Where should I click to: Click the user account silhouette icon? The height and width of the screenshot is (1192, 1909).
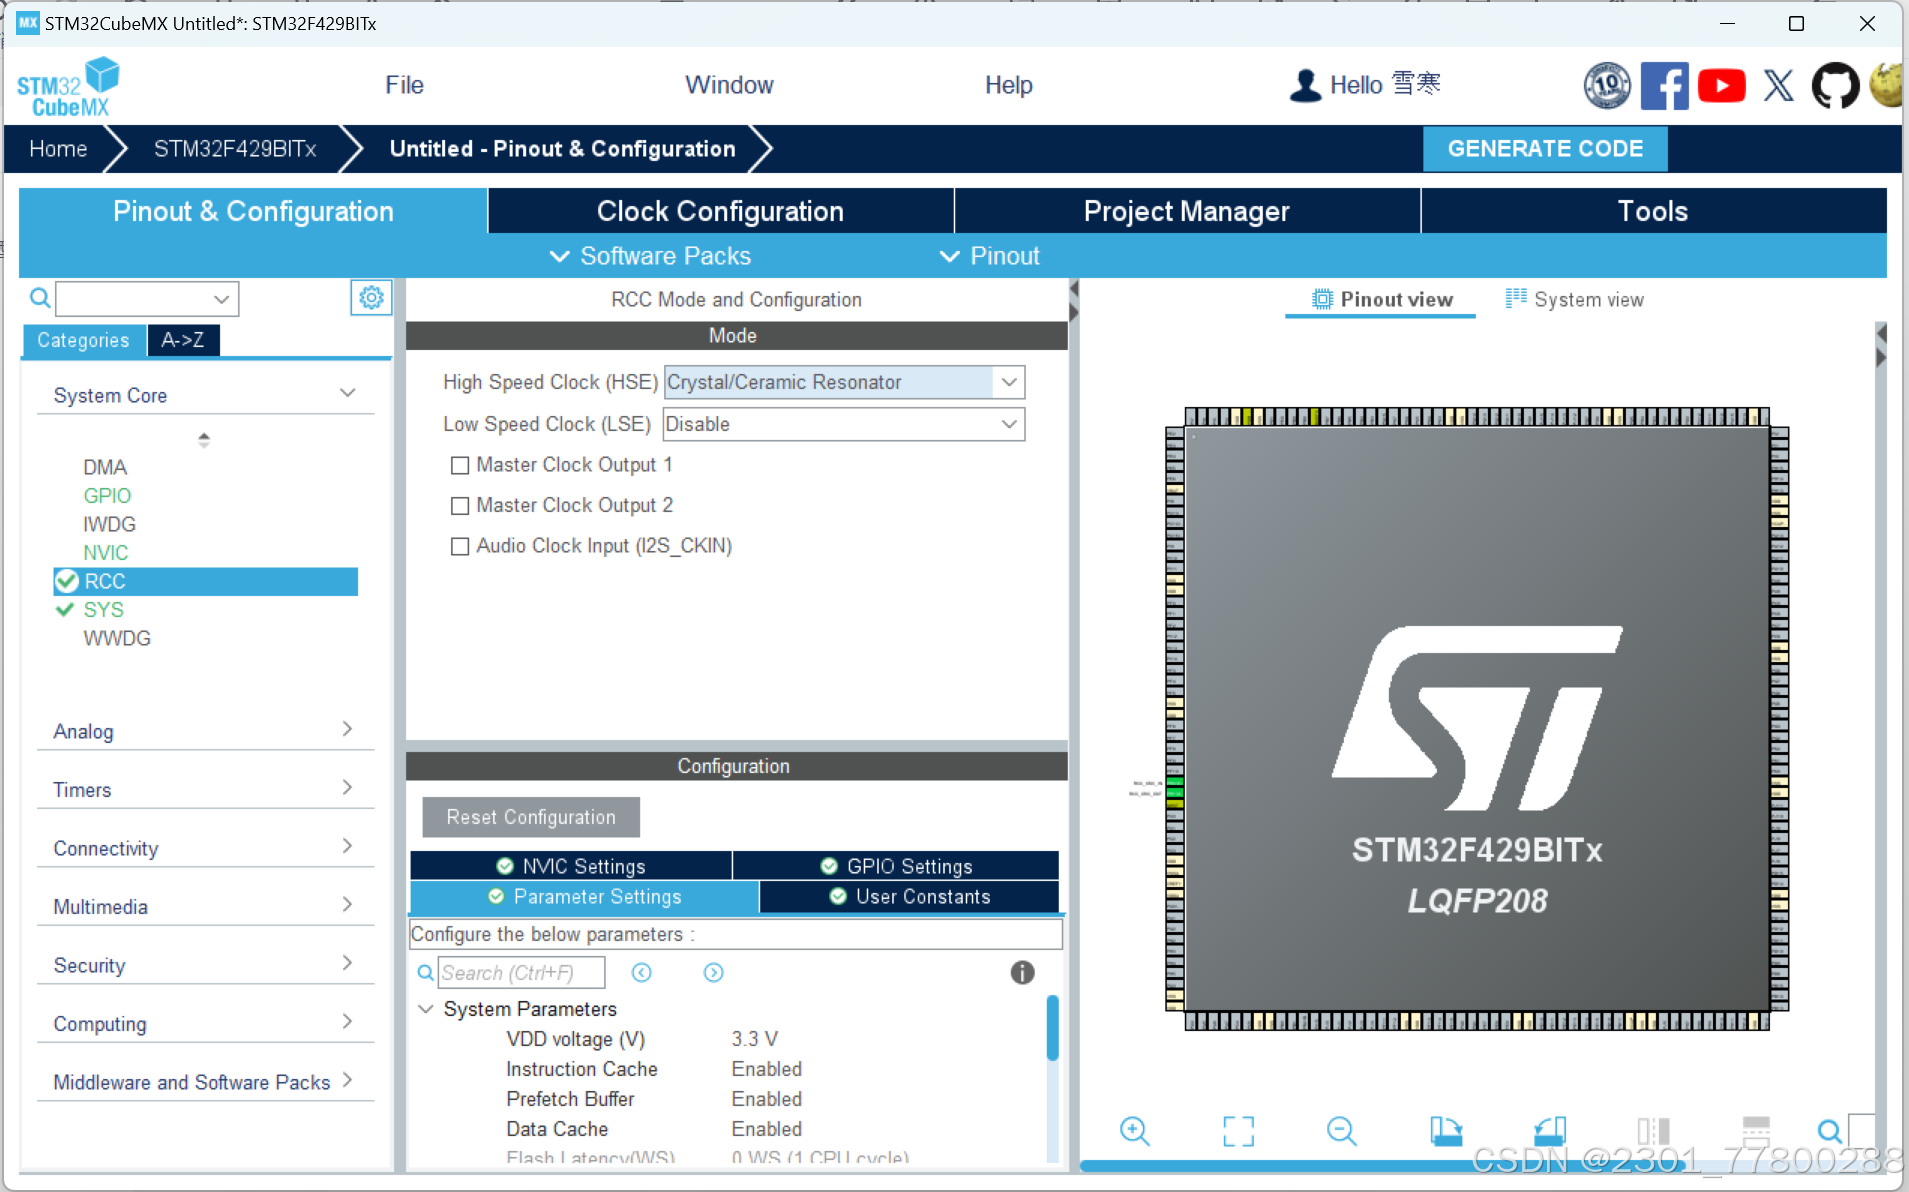click(1305, 85)
